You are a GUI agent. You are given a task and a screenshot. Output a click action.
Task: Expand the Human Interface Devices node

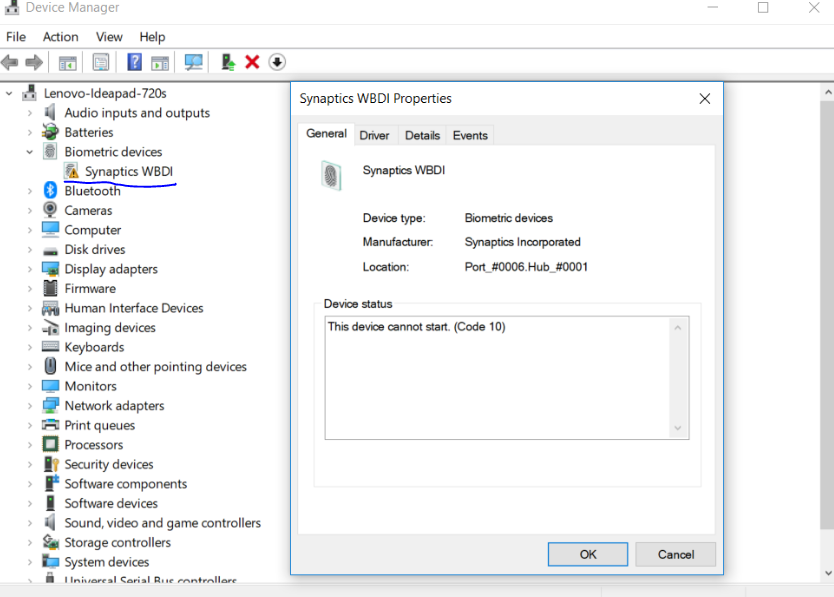[30, 308]
